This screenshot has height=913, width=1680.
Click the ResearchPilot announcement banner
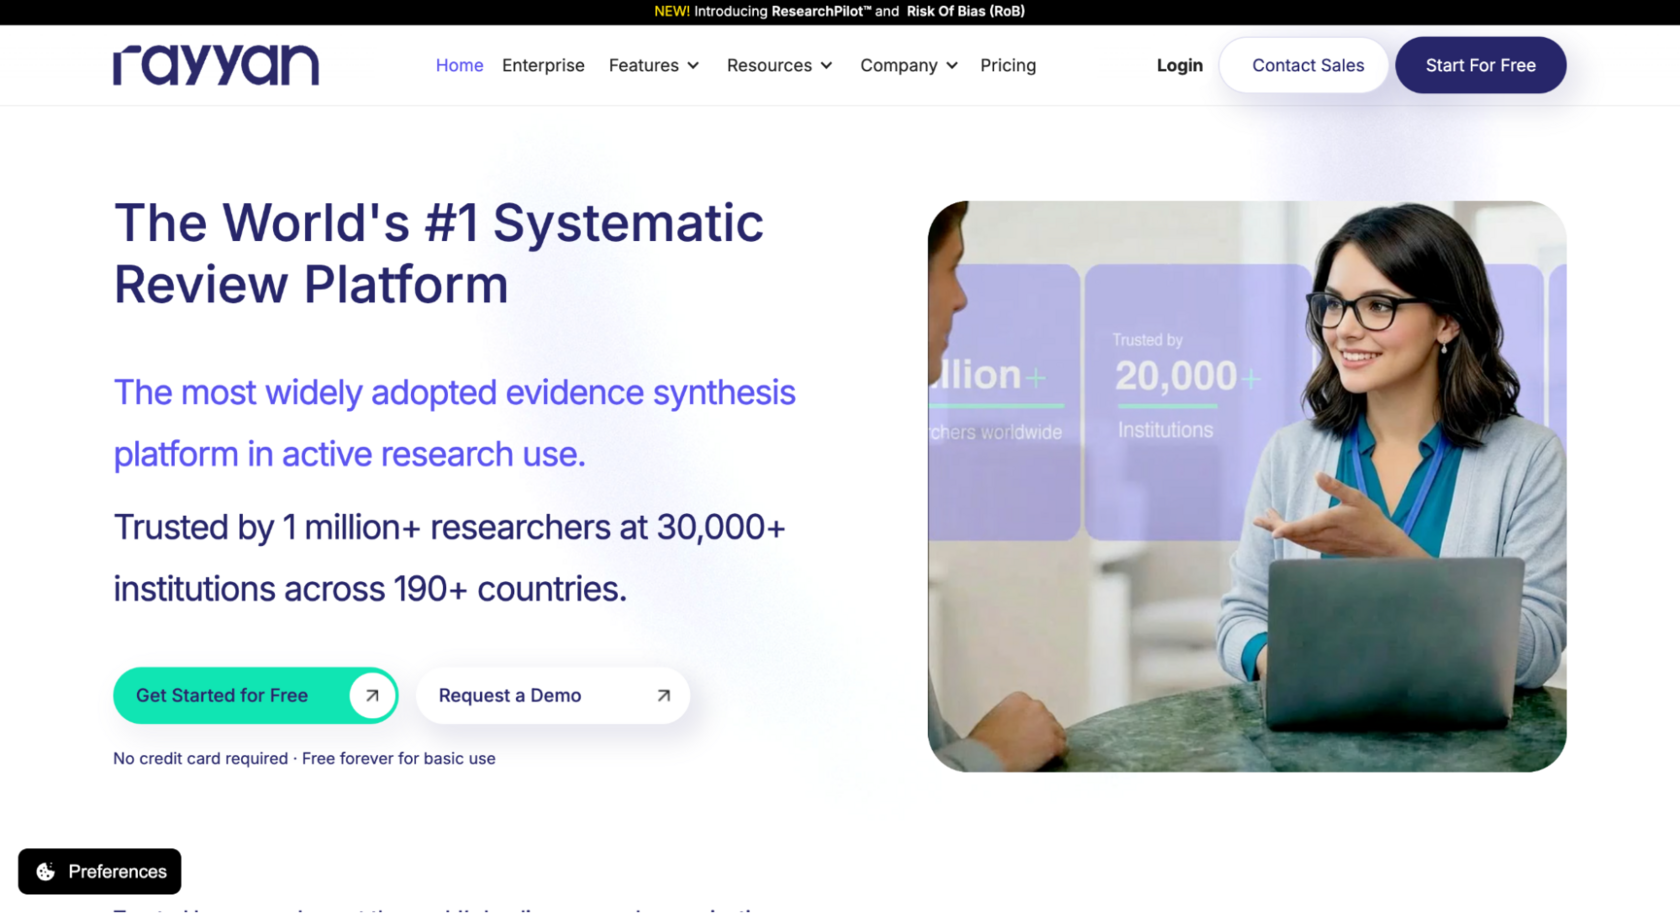click(x=840, y=12)
